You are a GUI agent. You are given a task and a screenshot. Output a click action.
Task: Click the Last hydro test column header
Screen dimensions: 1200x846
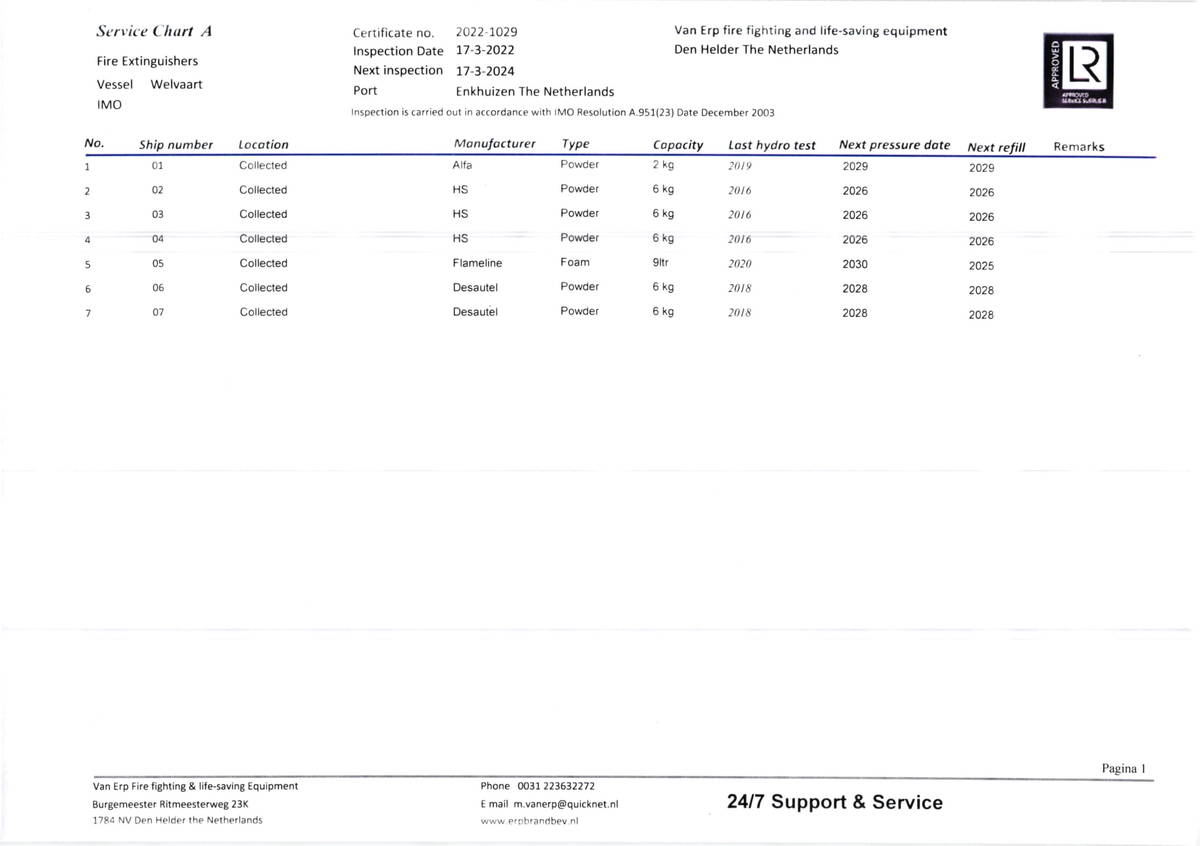(x=771, y=145)
